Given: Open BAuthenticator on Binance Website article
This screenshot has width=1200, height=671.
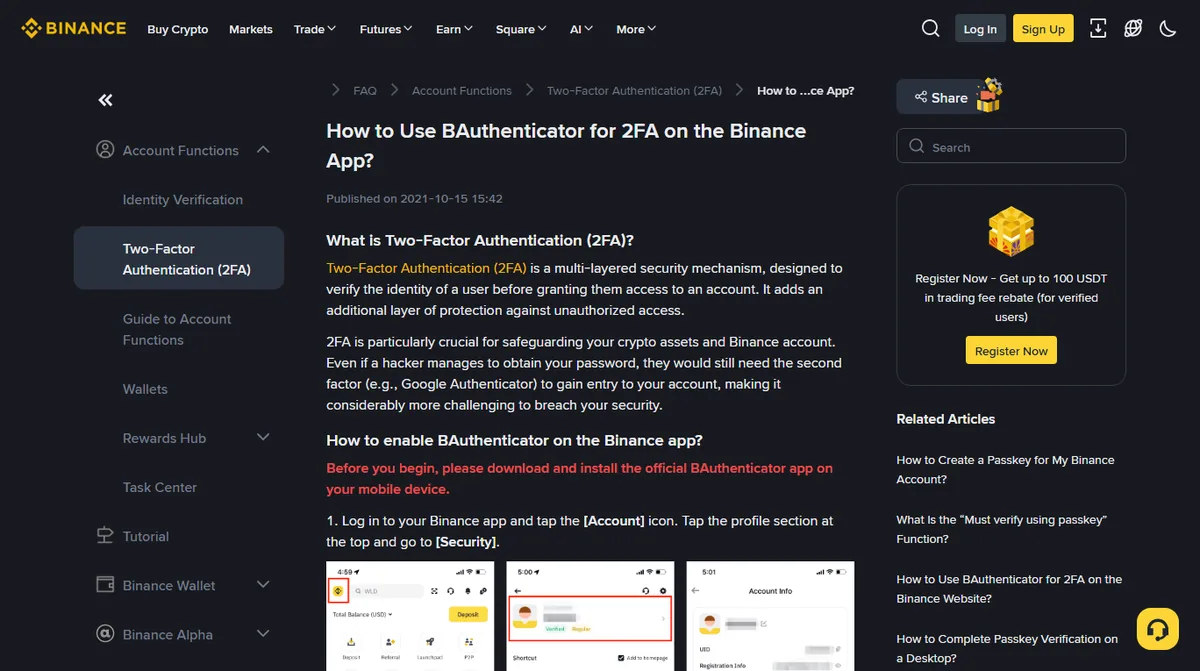Looking at the screenshot, I should click(1009, 589).
